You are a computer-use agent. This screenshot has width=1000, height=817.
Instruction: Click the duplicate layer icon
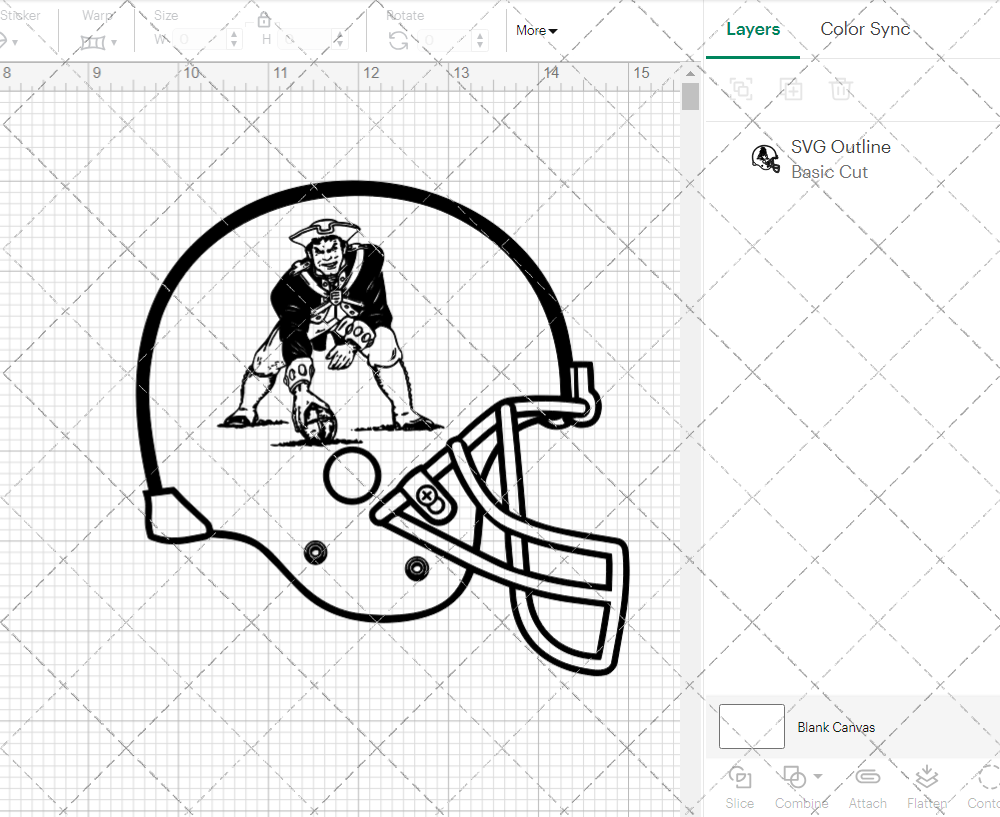pos(741,89)
